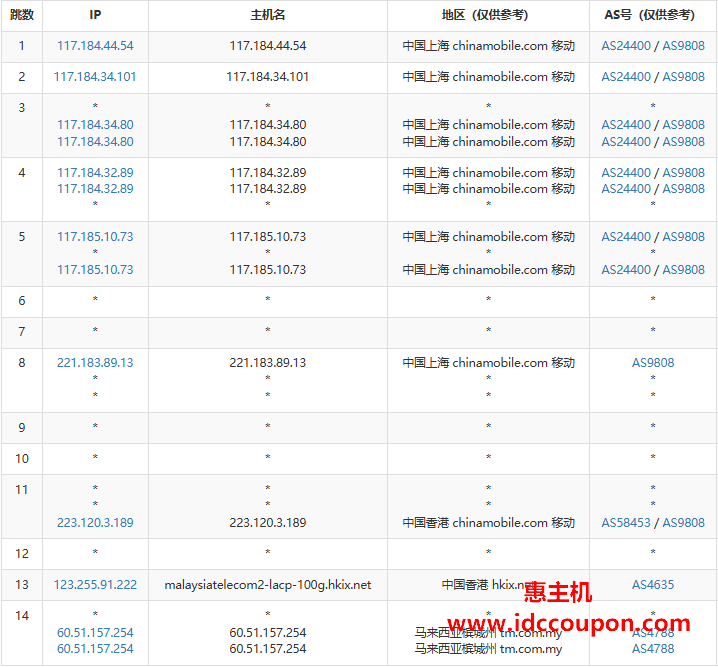Click the blue IP link 123.255.91.222 in hop 13
The width and height of the screenshot is (718, 667).
[95, 585]
